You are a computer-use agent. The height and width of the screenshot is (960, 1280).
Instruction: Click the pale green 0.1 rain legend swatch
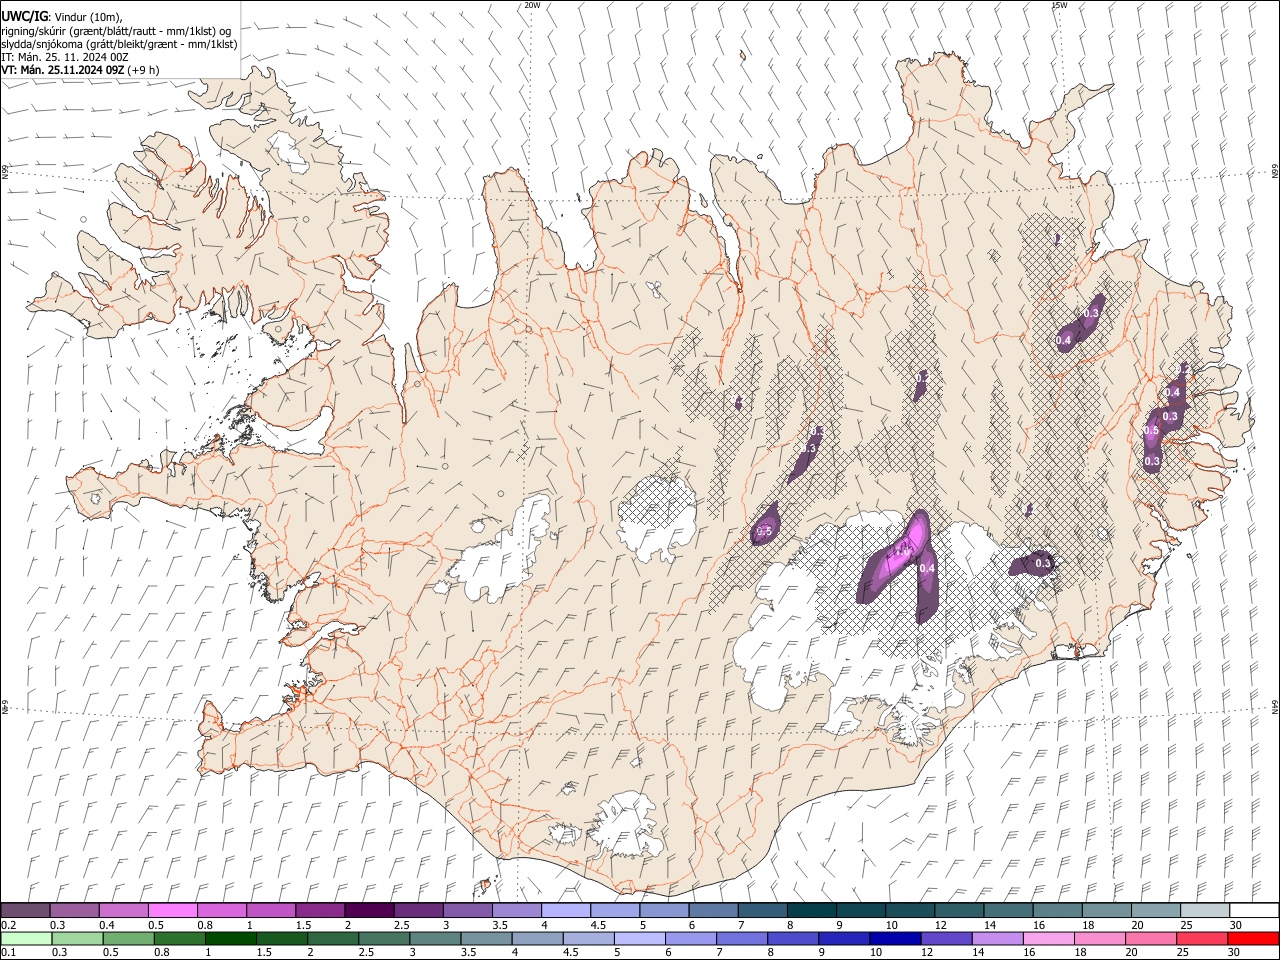tap(26, 938)
